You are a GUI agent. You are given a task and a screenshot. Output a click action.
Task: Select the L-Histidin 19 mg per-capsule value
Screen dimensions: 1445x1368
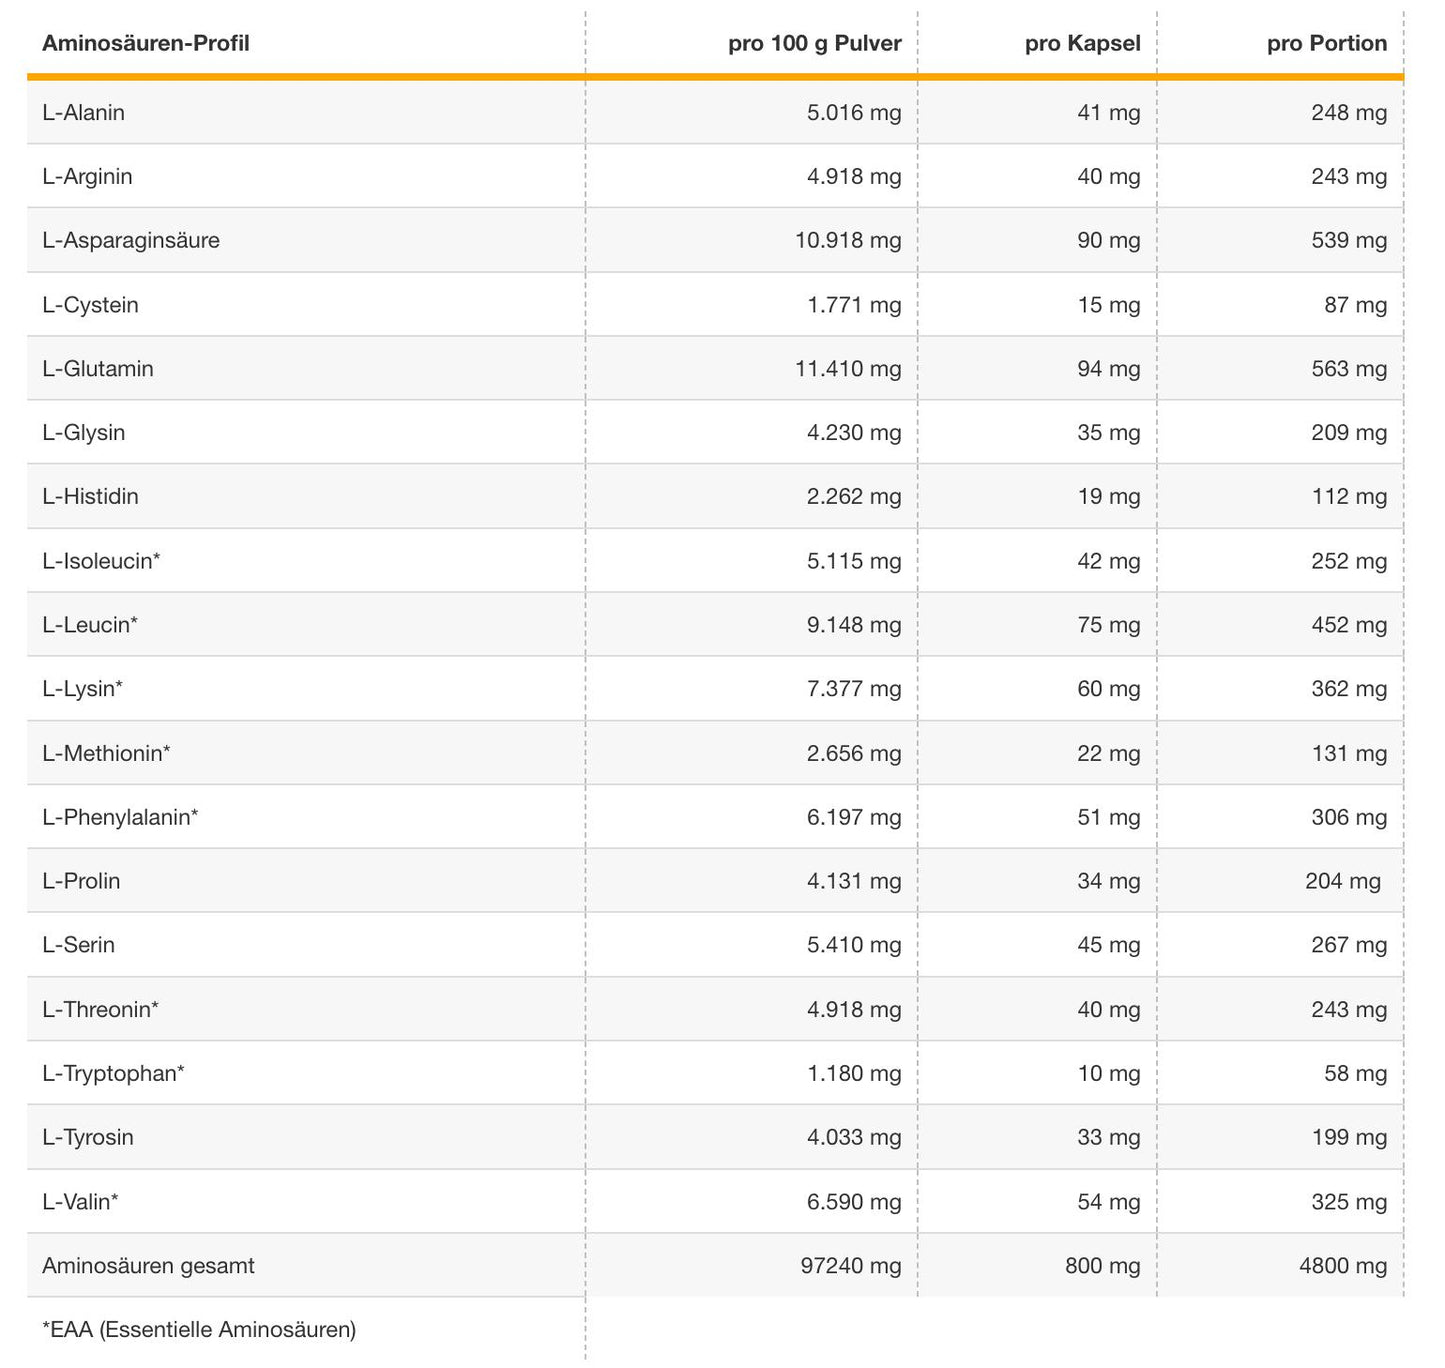click(1108, 497)
